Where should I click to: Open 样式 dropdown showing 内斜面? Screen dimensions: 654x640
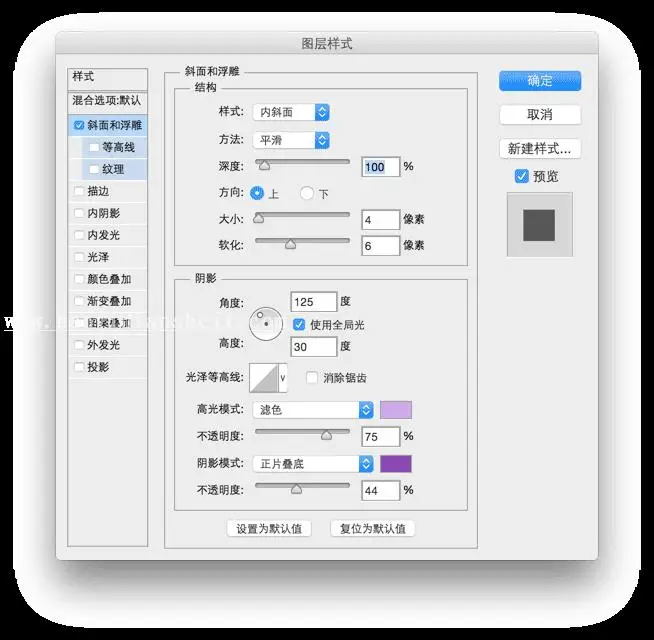(291, 112)
